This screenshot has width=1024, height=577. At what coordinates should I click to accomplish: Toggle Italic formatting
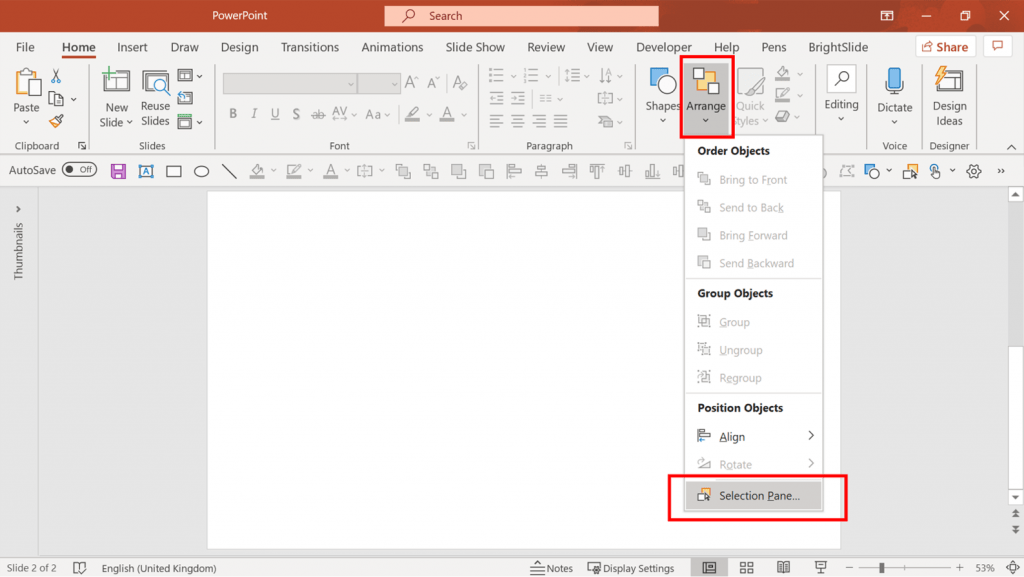[x=254, y=114]
